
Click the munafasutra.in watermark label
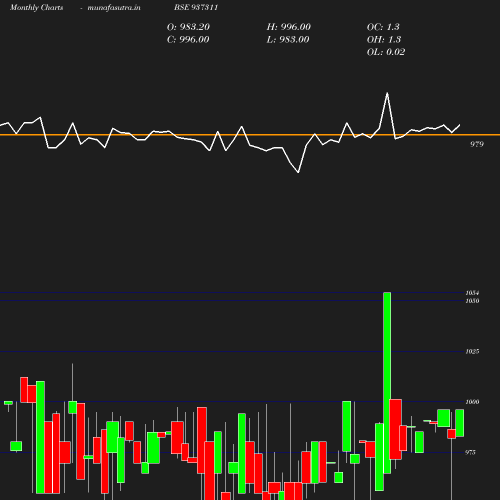coord(114,7)
